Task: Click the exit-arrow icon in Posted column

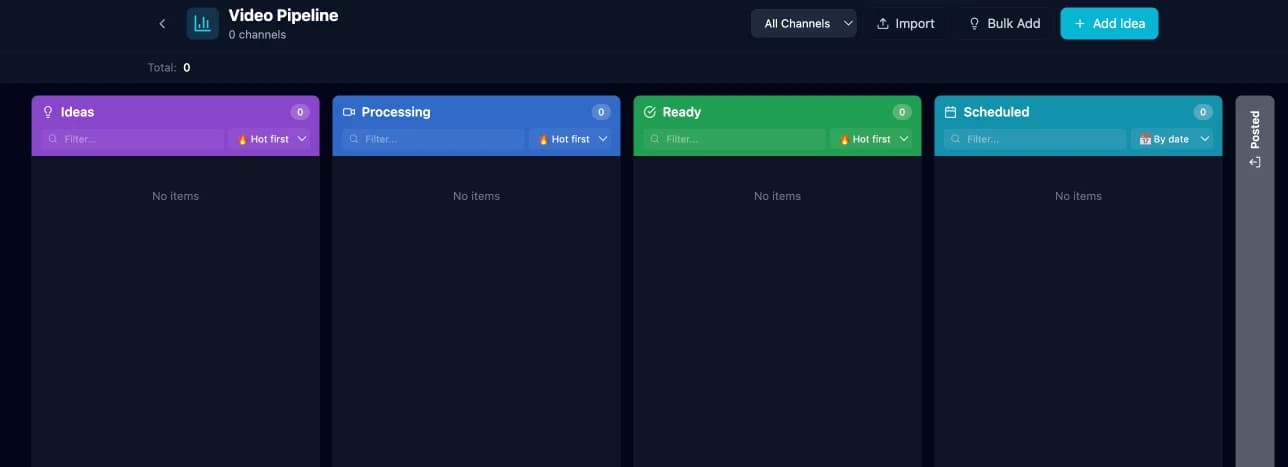Action: pyautogui.click(x=1255, y=162)
